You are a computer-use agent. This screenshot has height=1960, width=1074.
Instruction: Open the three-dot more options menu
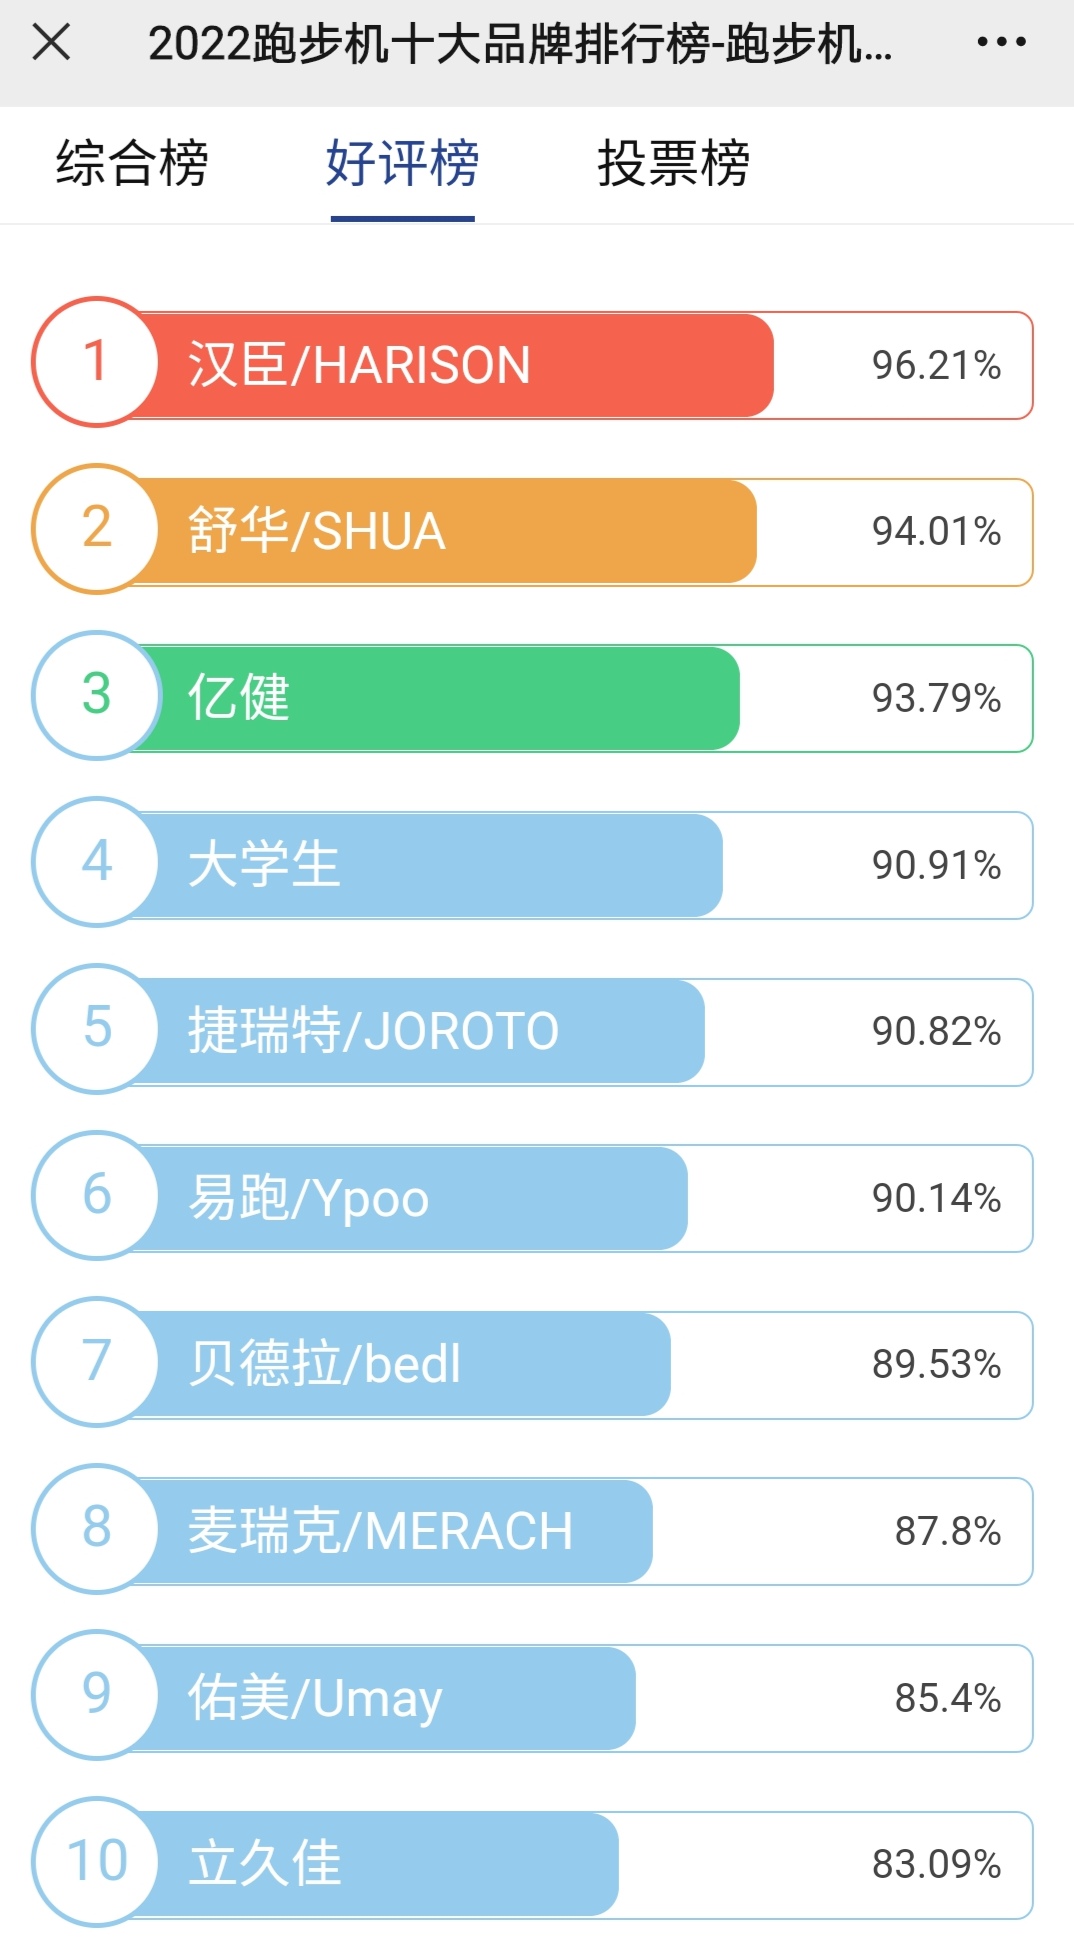(x=1001, y=43)
